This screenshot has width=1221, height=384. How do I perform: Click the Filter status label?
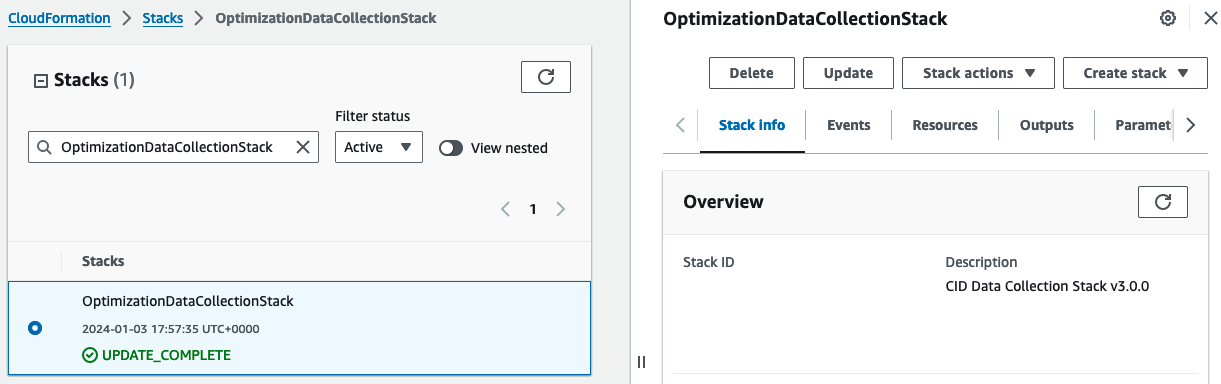(x=372, y=116)
